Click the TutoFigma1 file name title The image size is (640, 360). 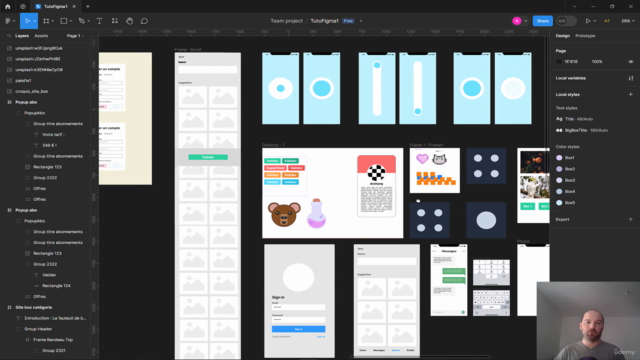[324, 21]
